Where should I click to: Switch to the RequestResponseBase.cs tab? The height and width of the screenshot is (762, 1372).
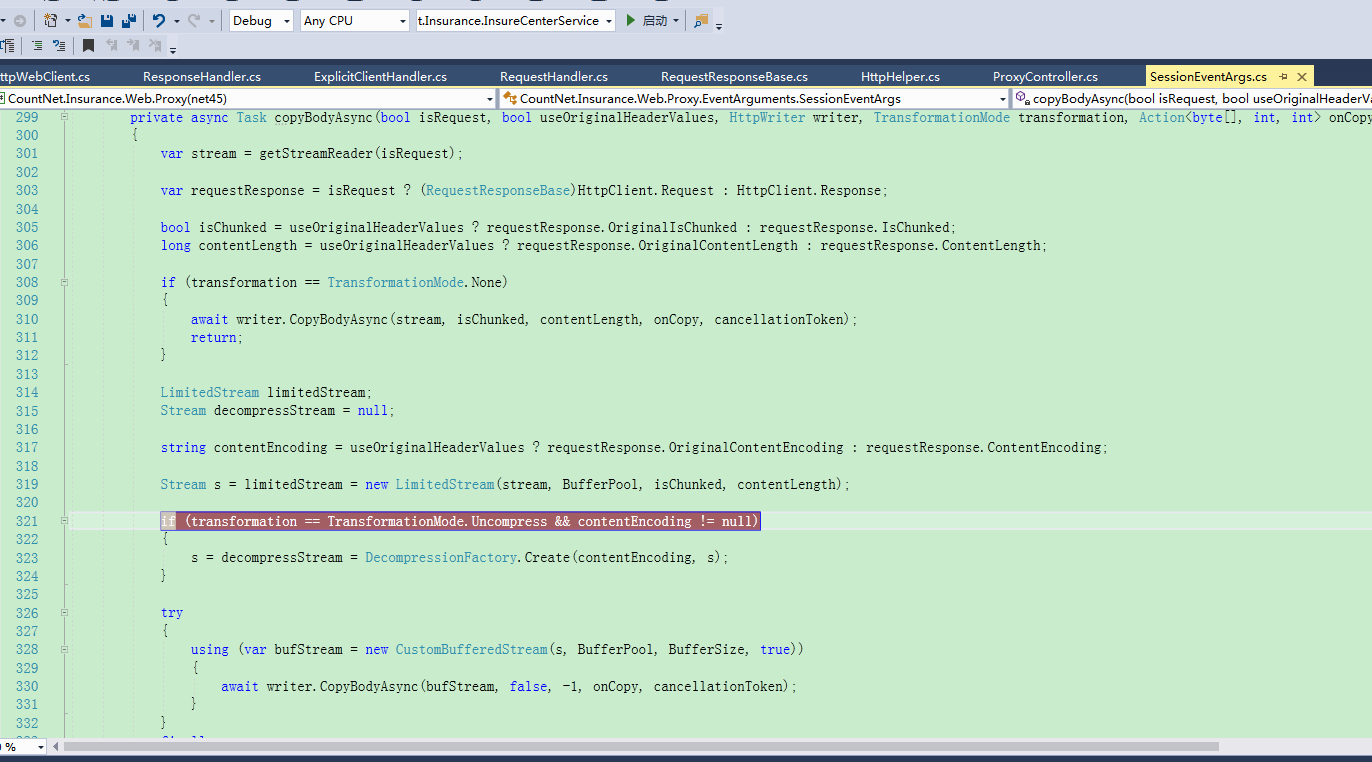(x=734, y=76)
